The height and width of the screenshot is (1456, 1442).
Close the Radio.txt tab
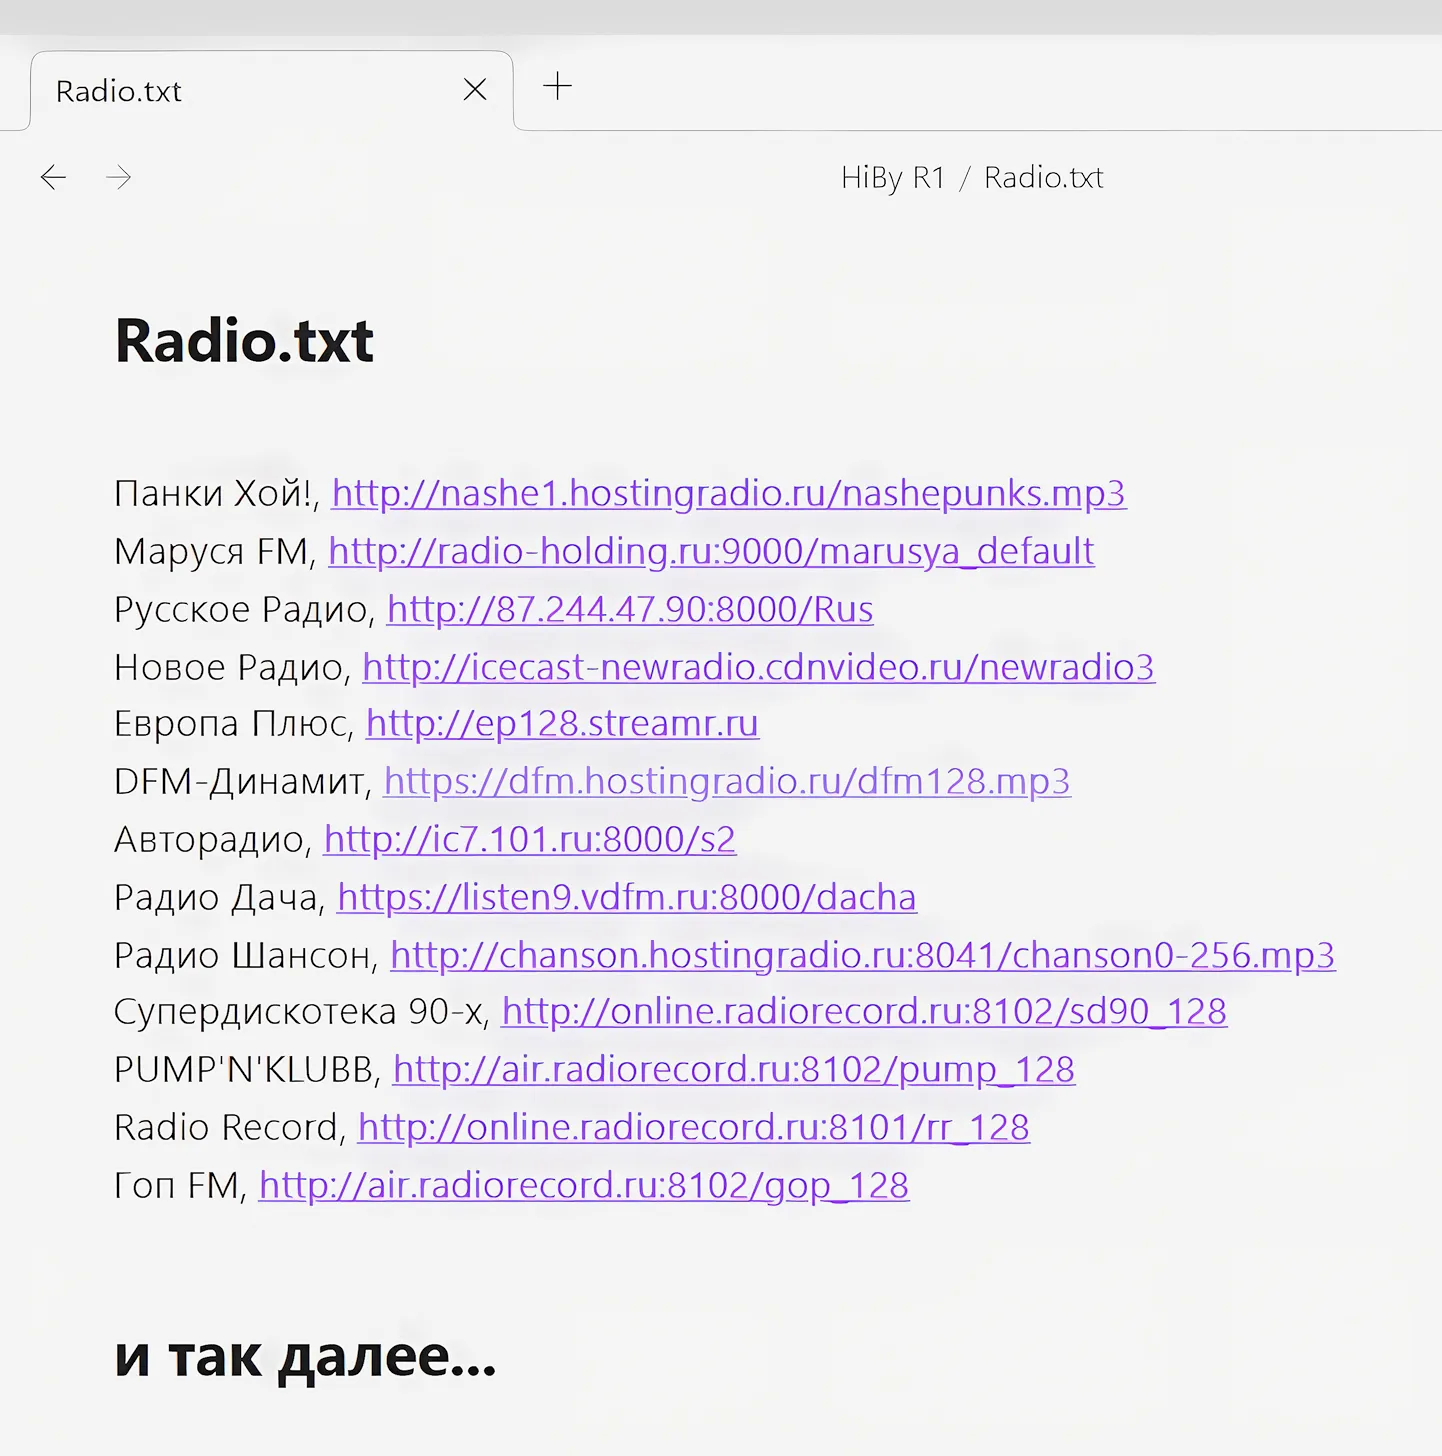tap(475, 90)
